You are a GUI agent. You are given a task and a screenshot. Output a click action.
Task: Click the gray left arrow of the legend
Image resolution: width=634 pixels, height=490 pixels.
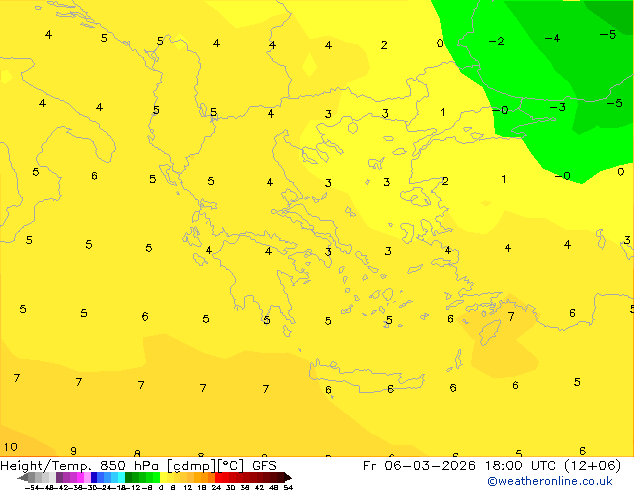(23, 477)
